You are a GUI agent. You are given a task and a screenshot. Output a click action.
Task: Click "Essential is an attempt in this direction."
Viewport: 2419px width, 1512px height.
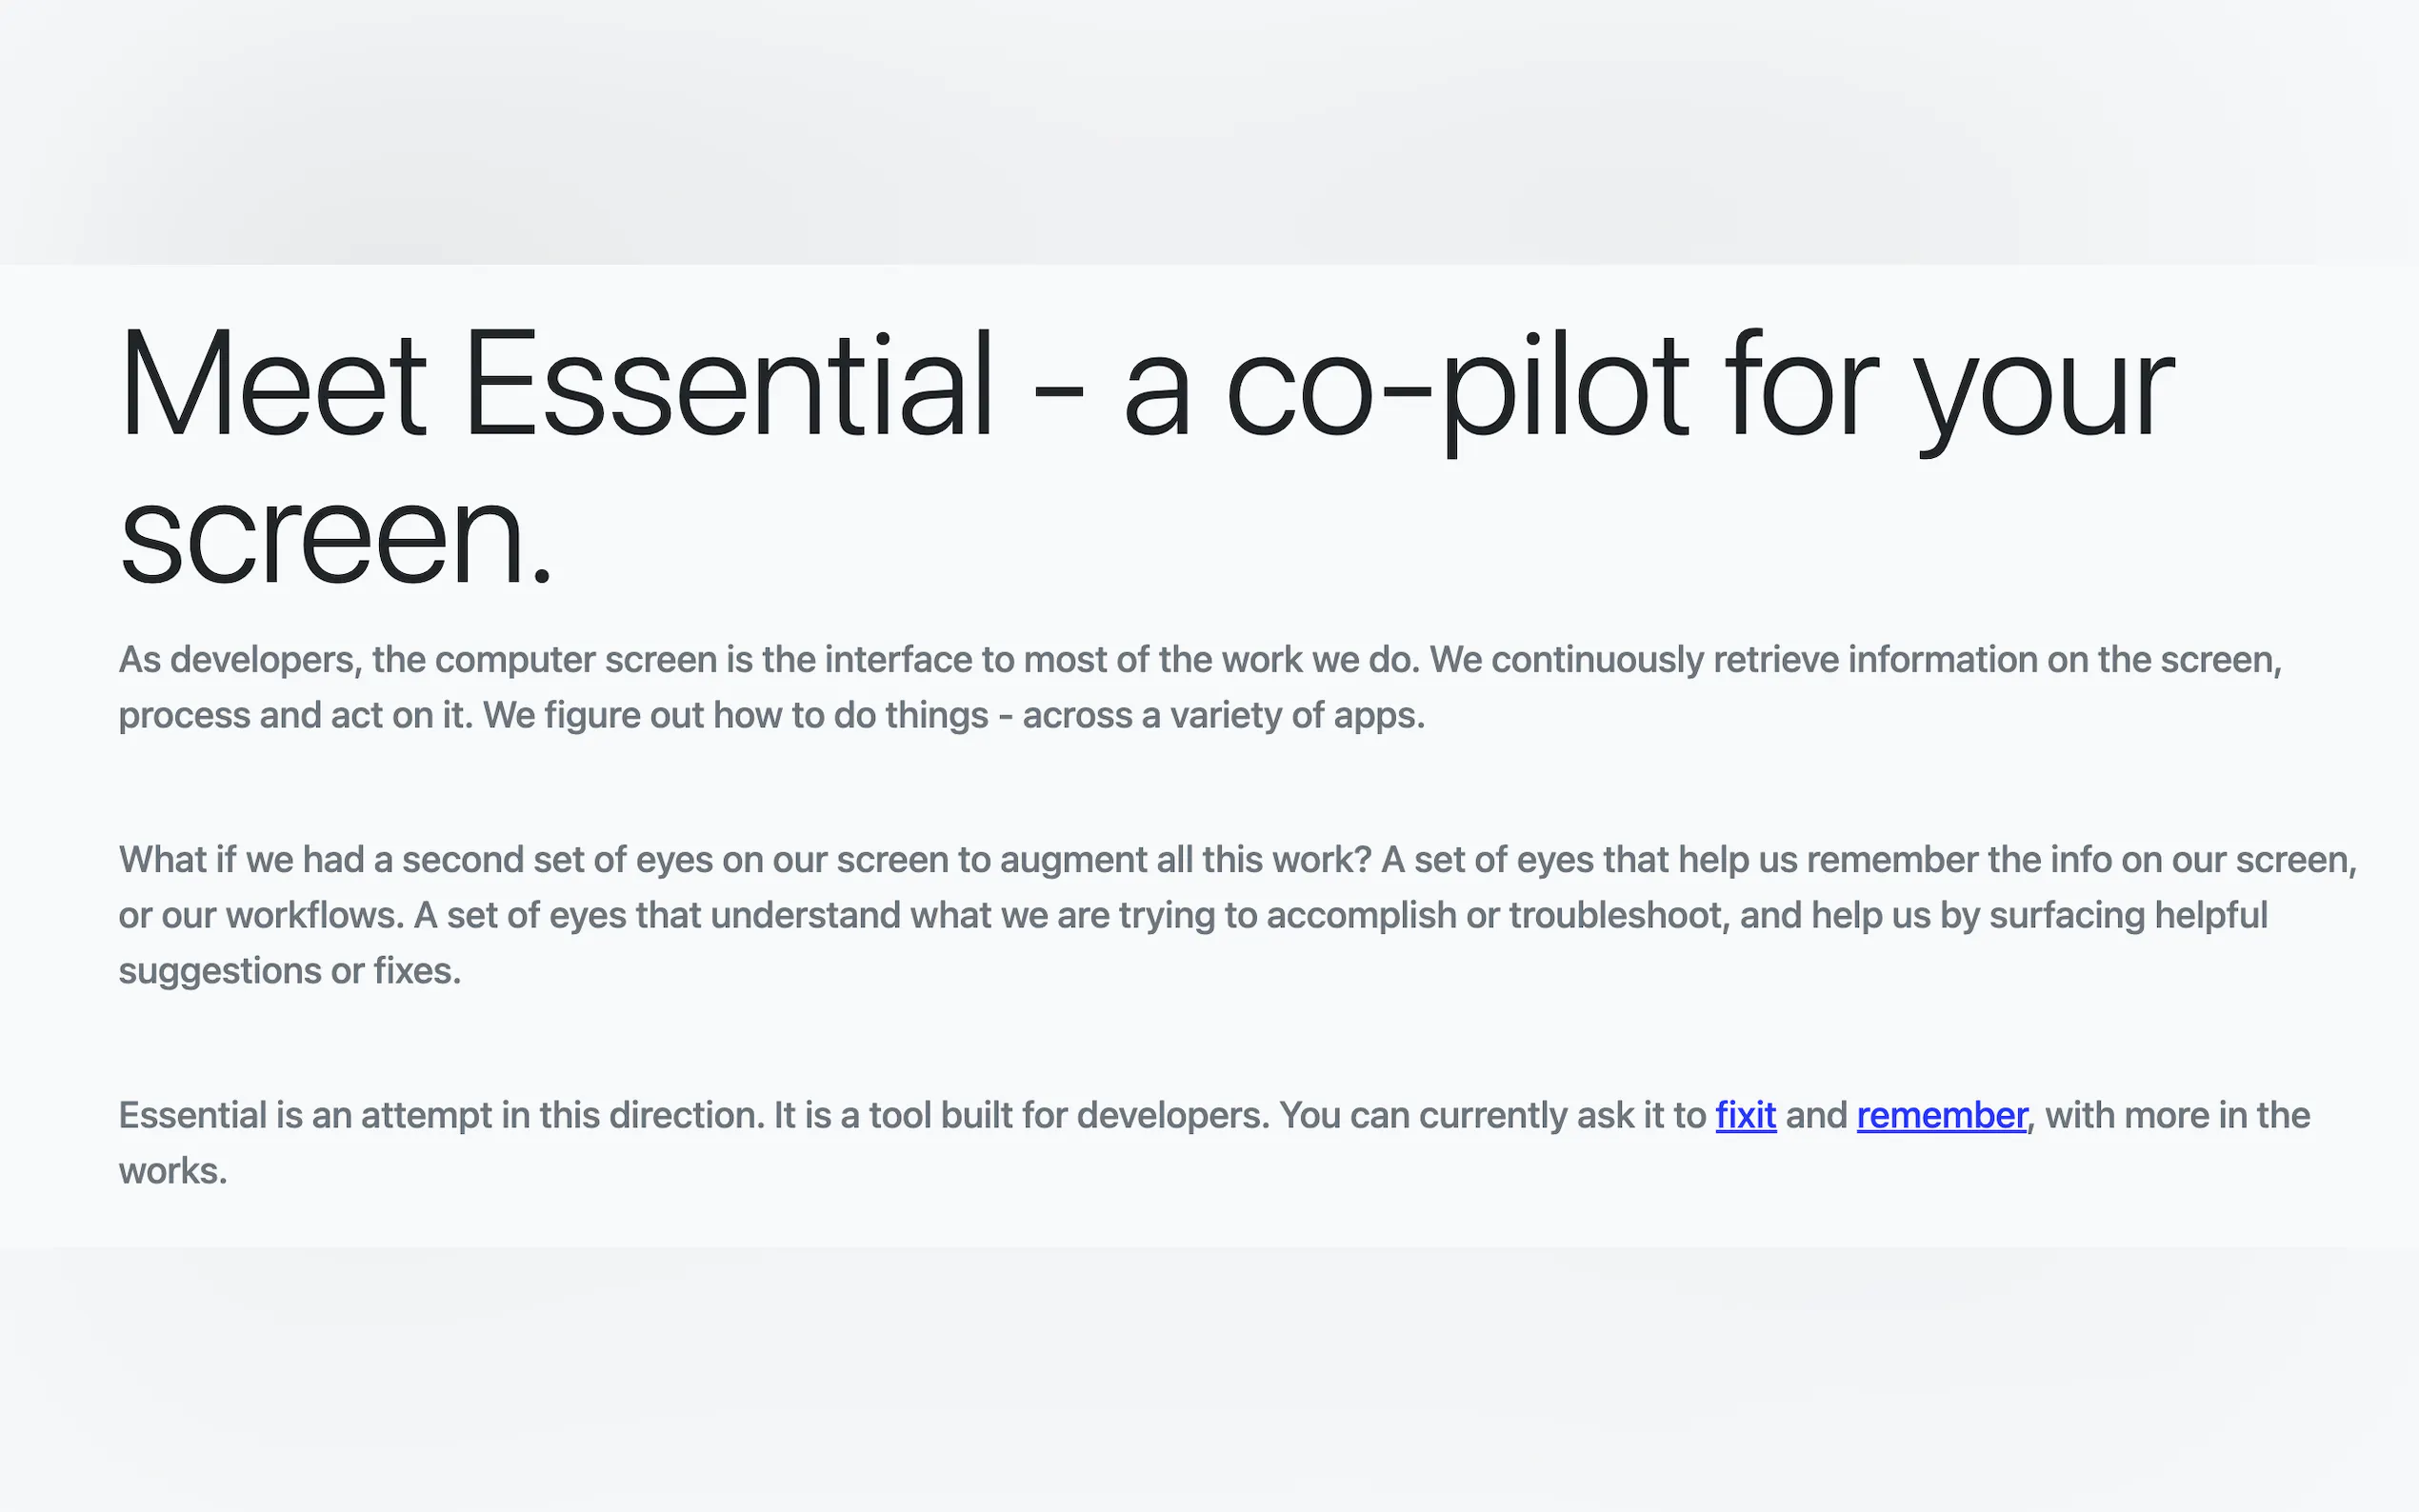tap(441, 1115)
